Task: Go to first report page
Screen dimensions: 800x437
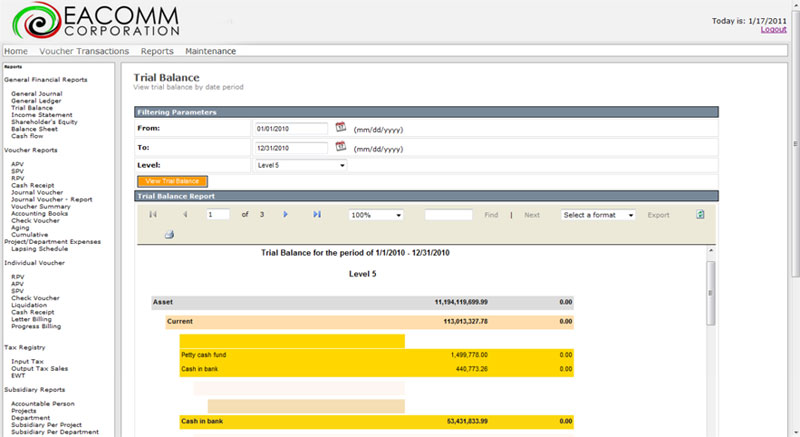Action: pyautogui.click(x=153, y=215)
